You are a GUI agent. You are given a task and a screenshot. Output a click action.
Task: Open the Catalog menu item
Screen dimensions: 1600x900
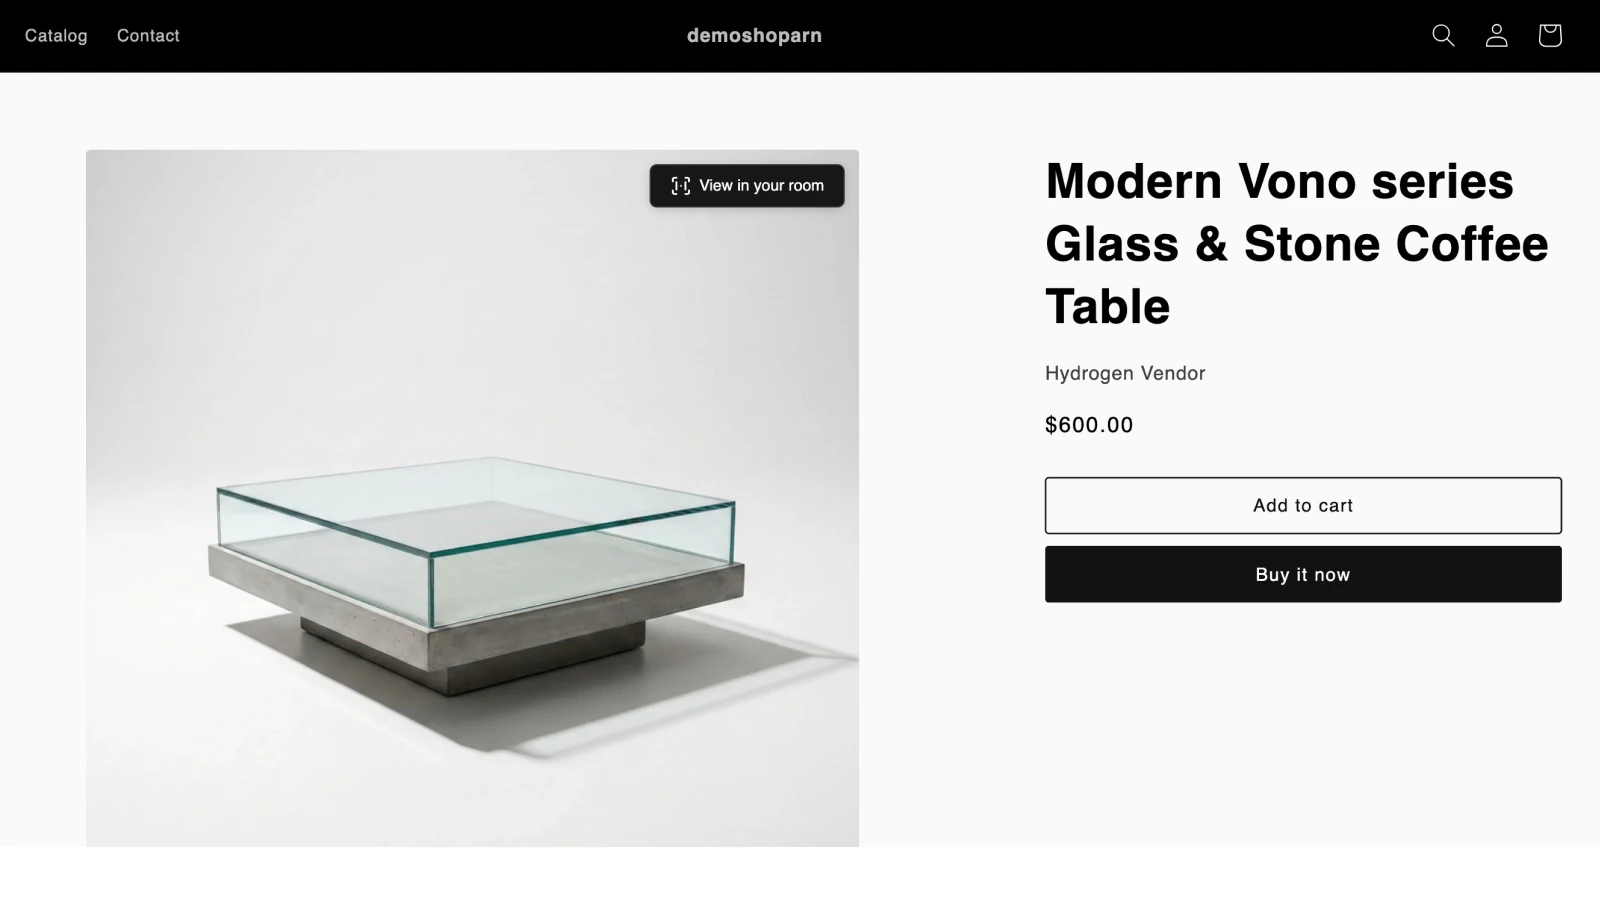[56, 36]
